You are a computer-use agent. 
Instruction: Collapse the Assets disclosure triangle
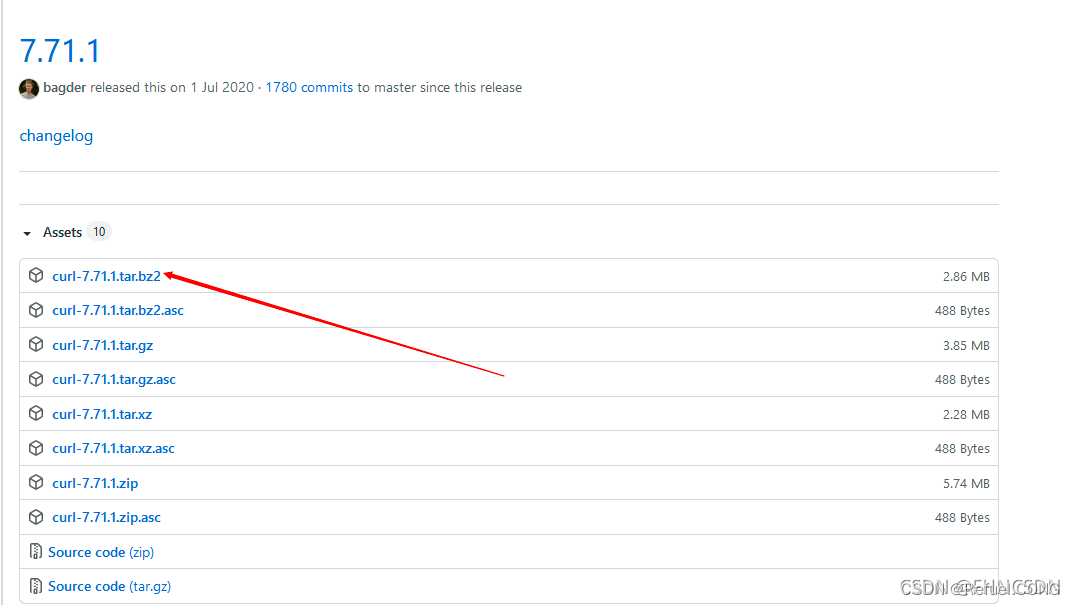click(27, 233)
